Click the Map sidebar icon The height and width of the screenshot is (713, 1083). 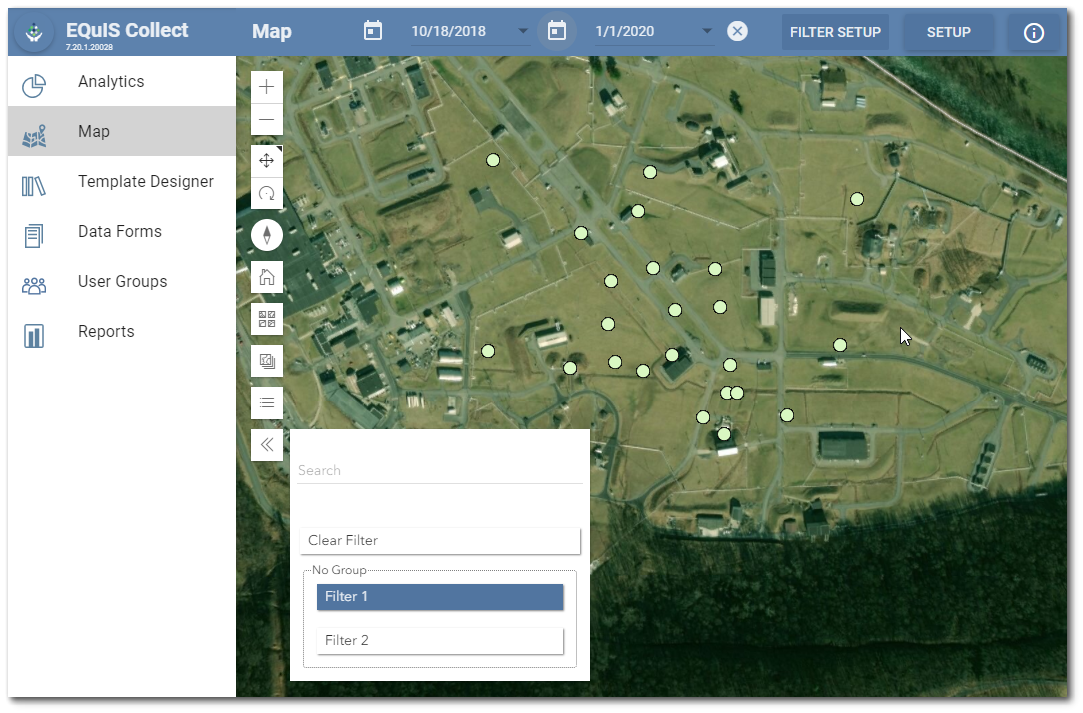(x=34, y=136)
